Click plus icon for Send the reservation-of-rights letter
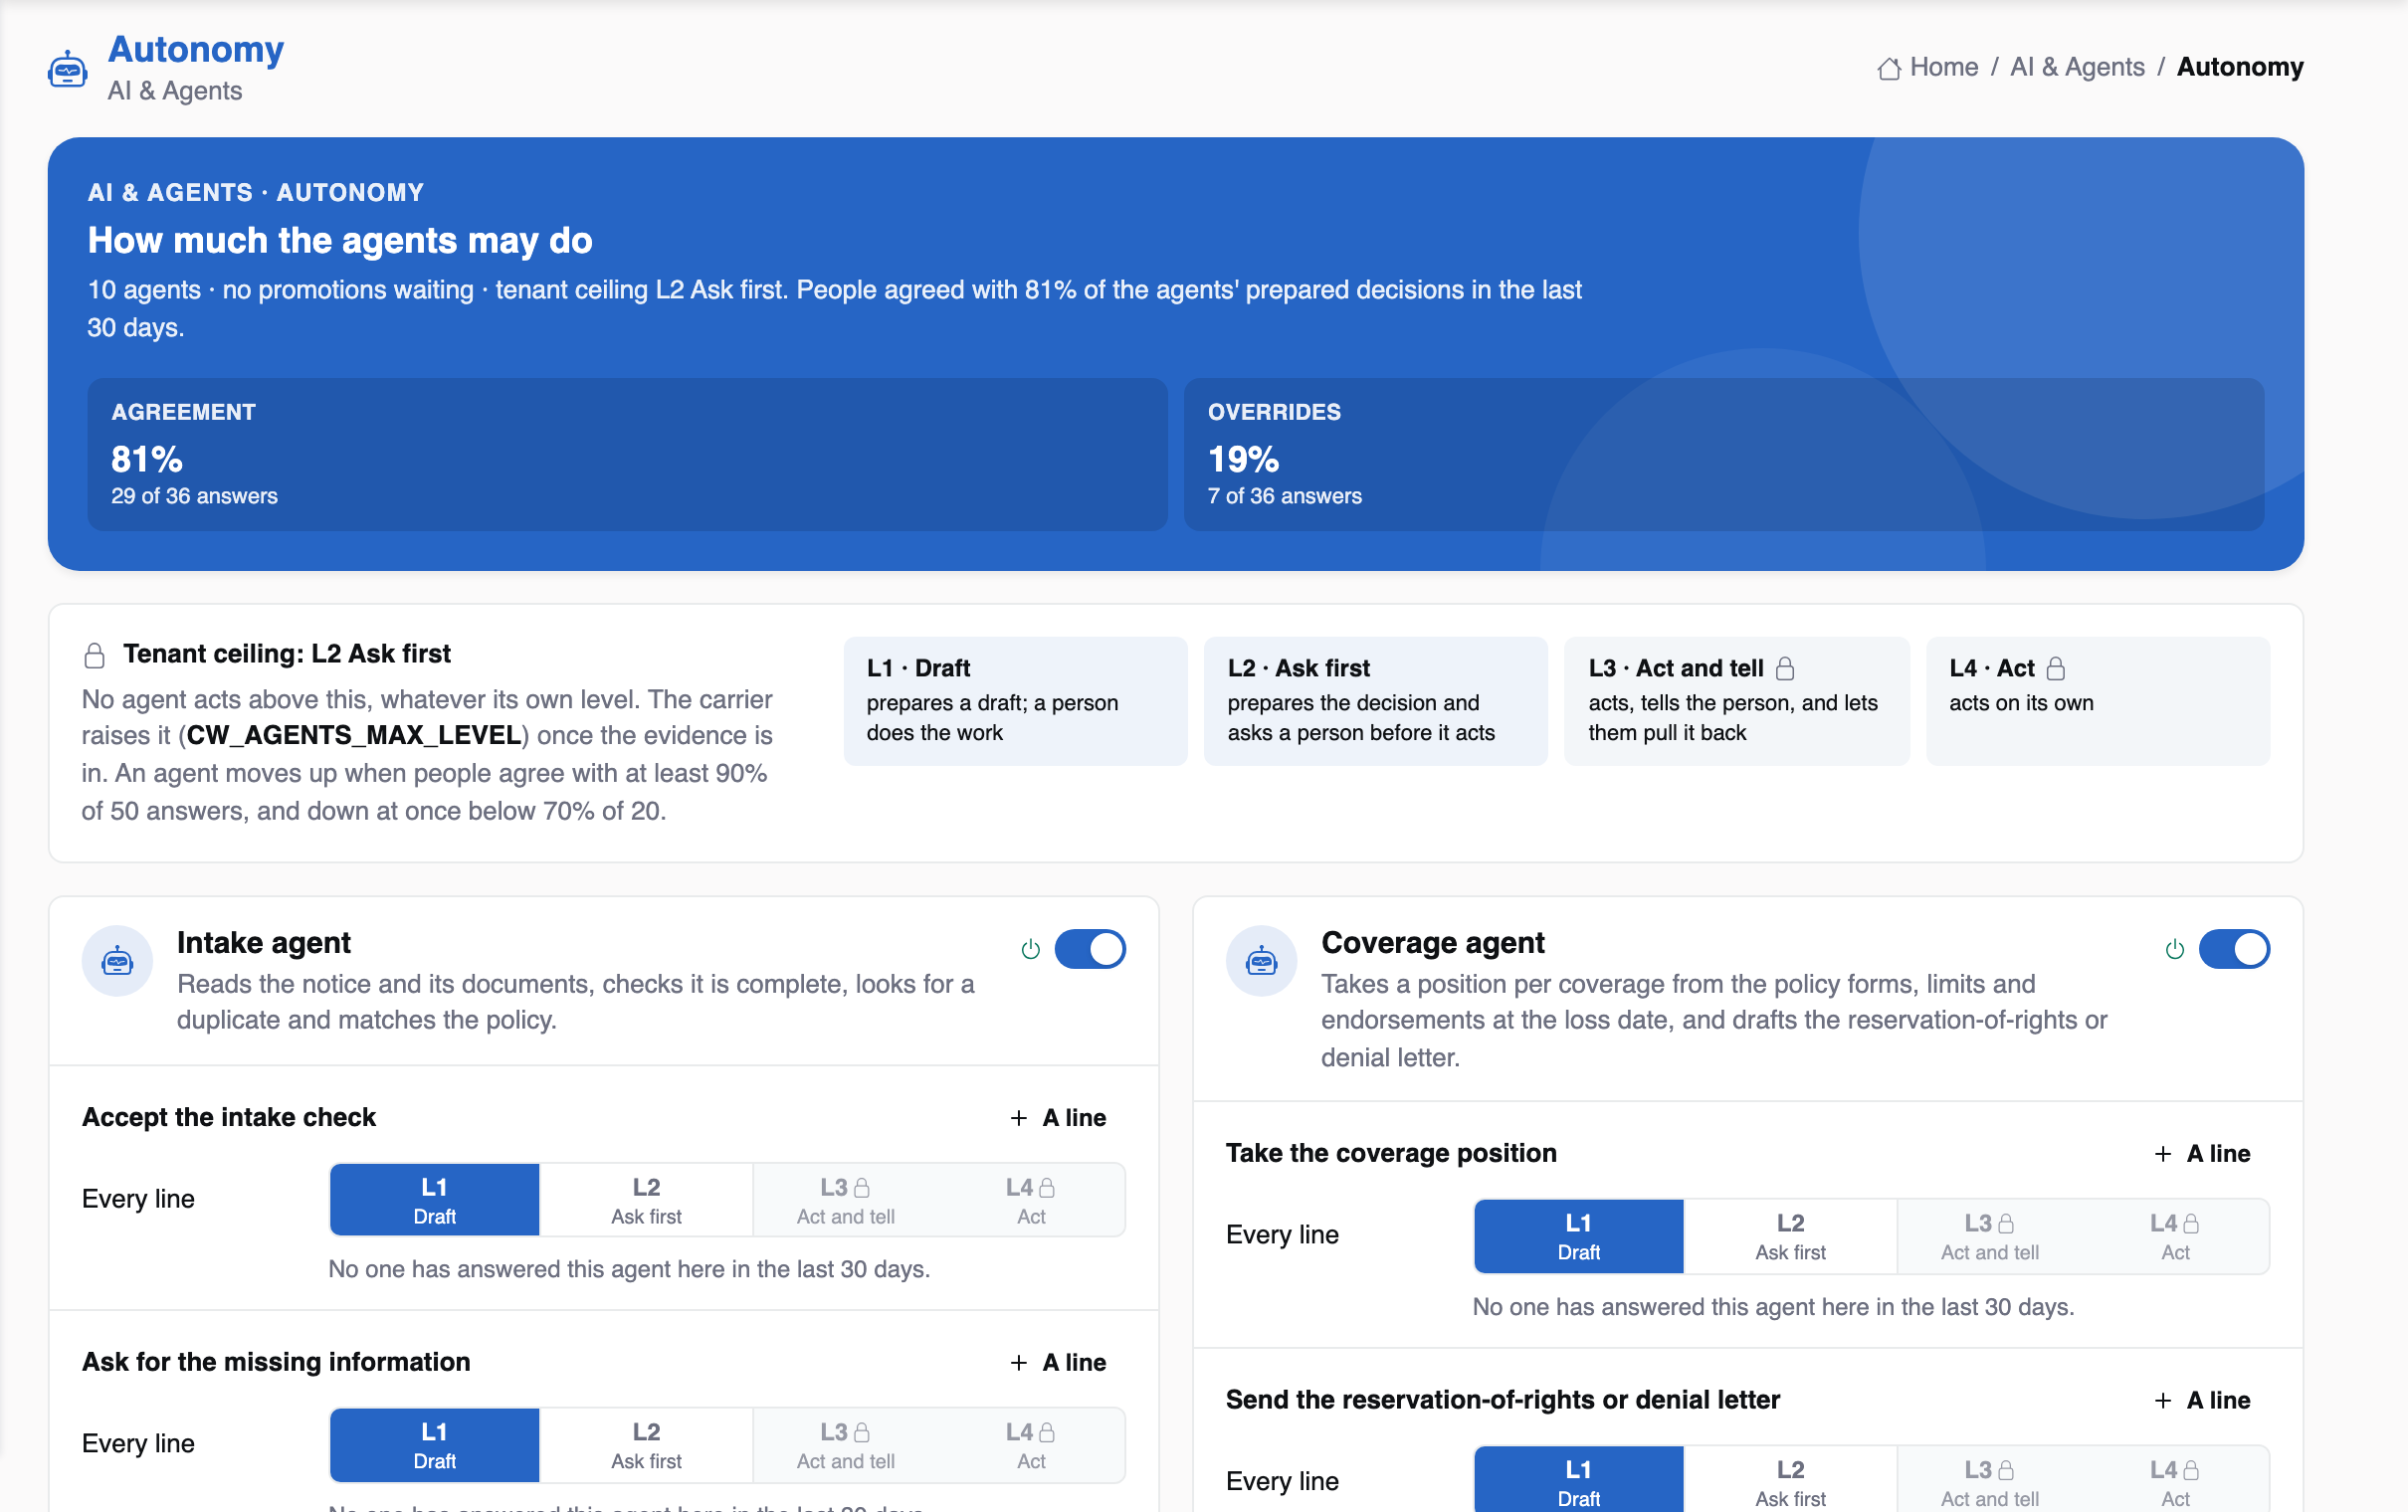The width and height of the screenshot is (2408, 1512). coord(2163,1401)
